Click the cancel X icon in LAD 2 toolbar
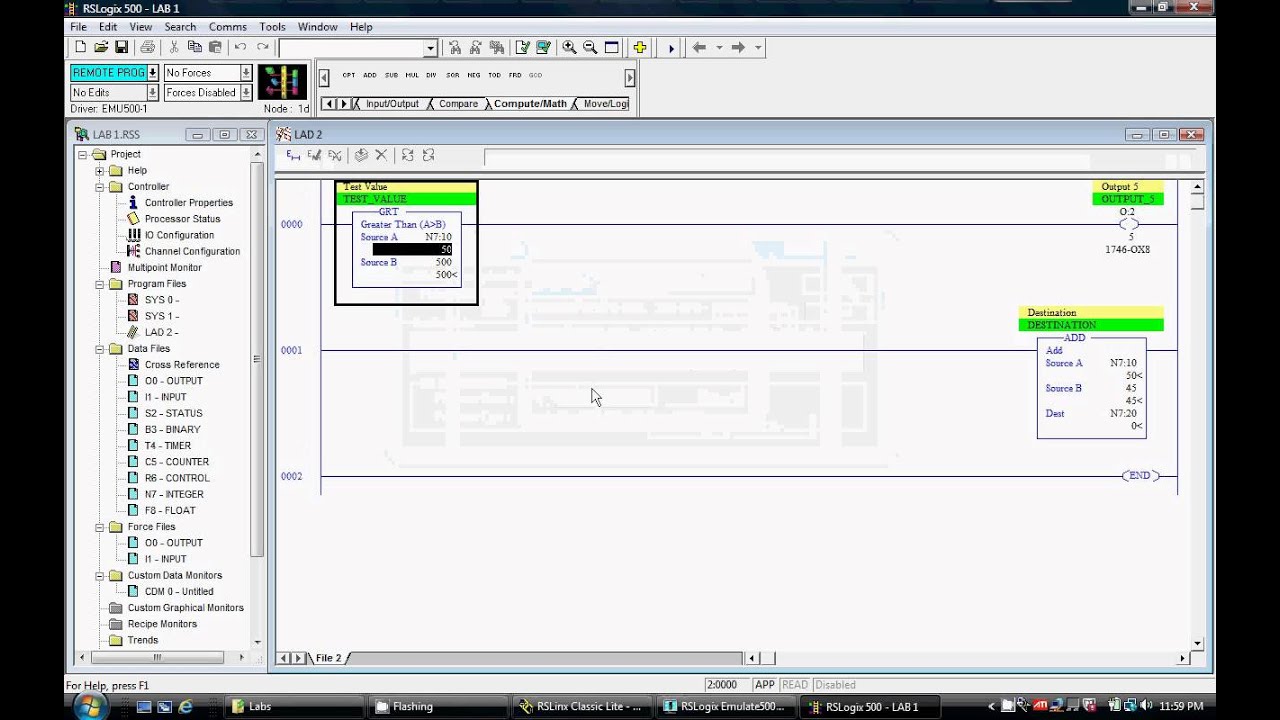This screenshot has height=720, width=1280. point(381,155)
